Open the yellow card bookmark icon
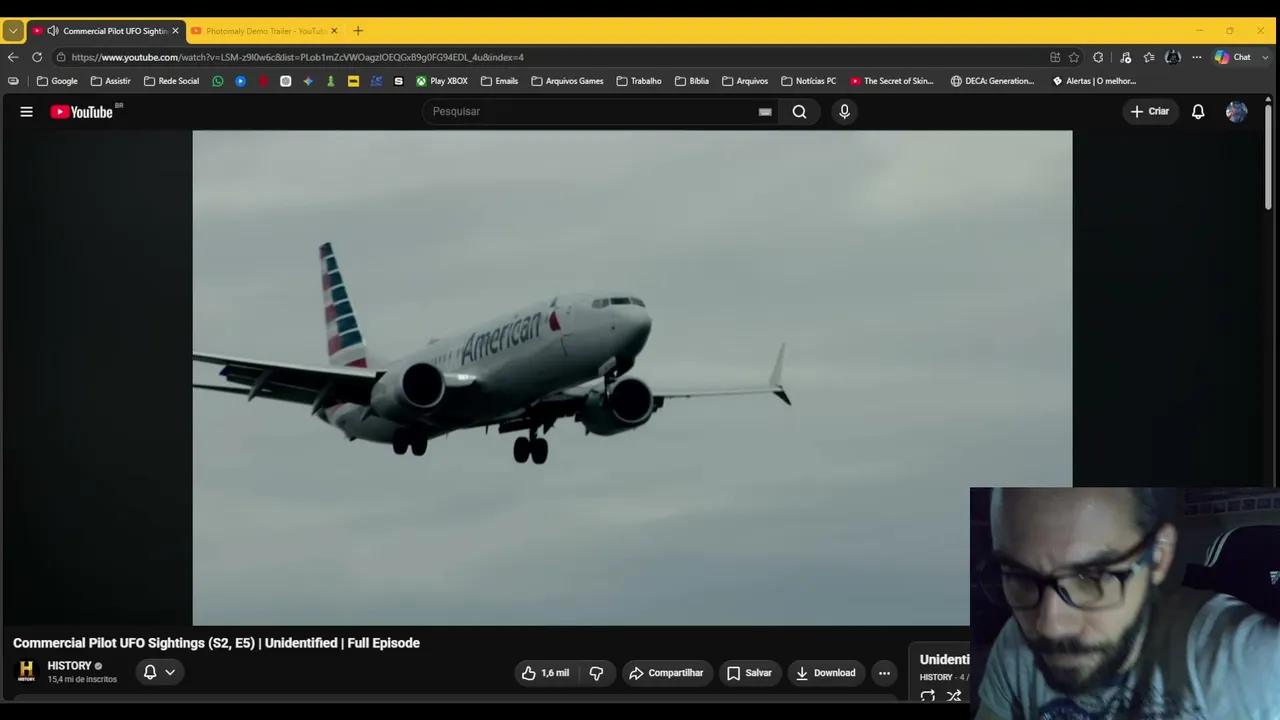 click(353, 81)
